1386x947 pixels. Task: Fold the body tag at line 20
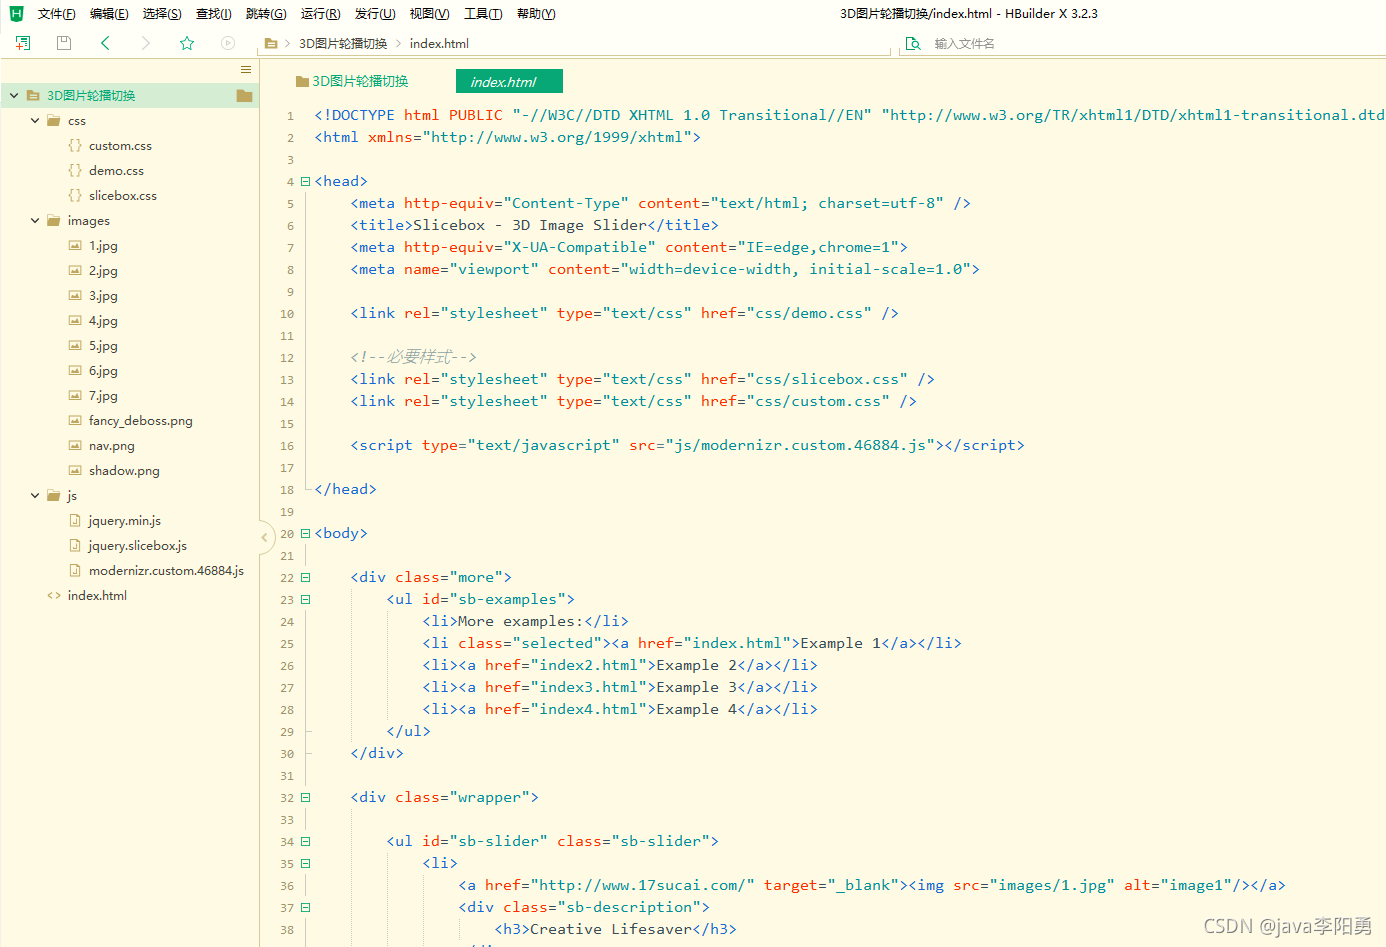(x=306, y=533)
